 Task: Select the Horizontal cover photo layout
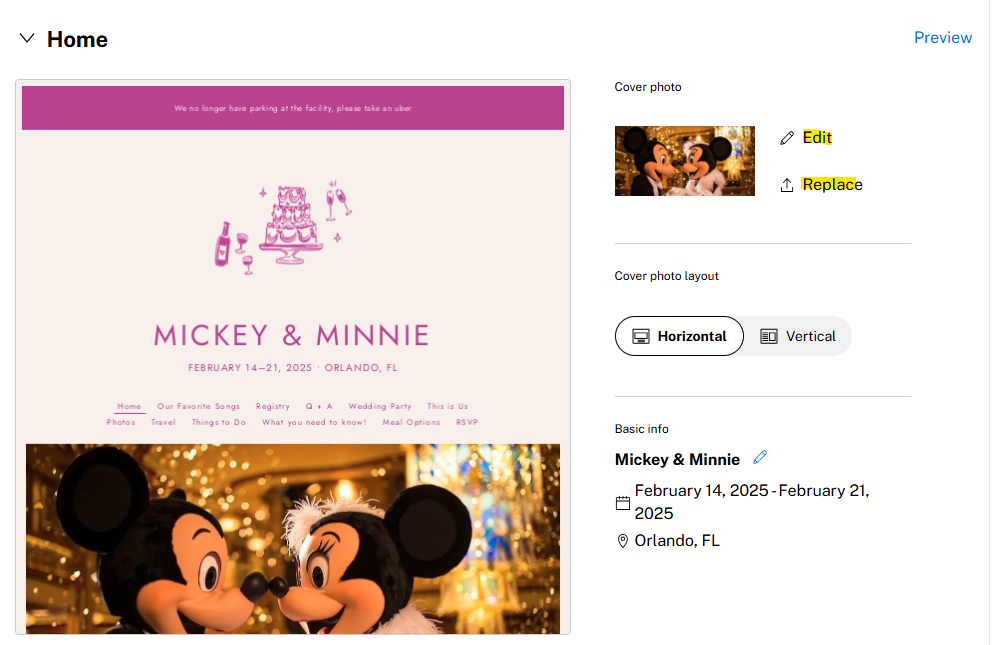click(679, 336)
